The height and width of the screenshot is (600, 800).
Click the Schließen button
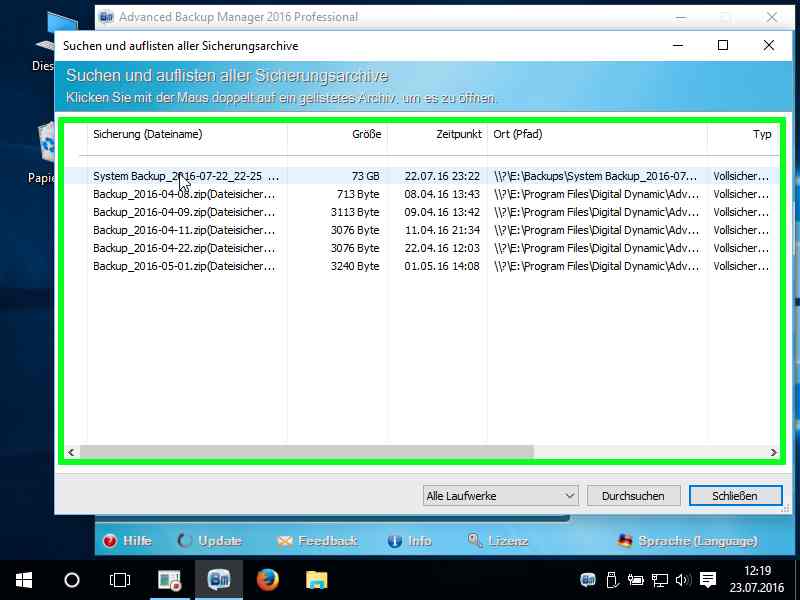[x=735, y=495]
